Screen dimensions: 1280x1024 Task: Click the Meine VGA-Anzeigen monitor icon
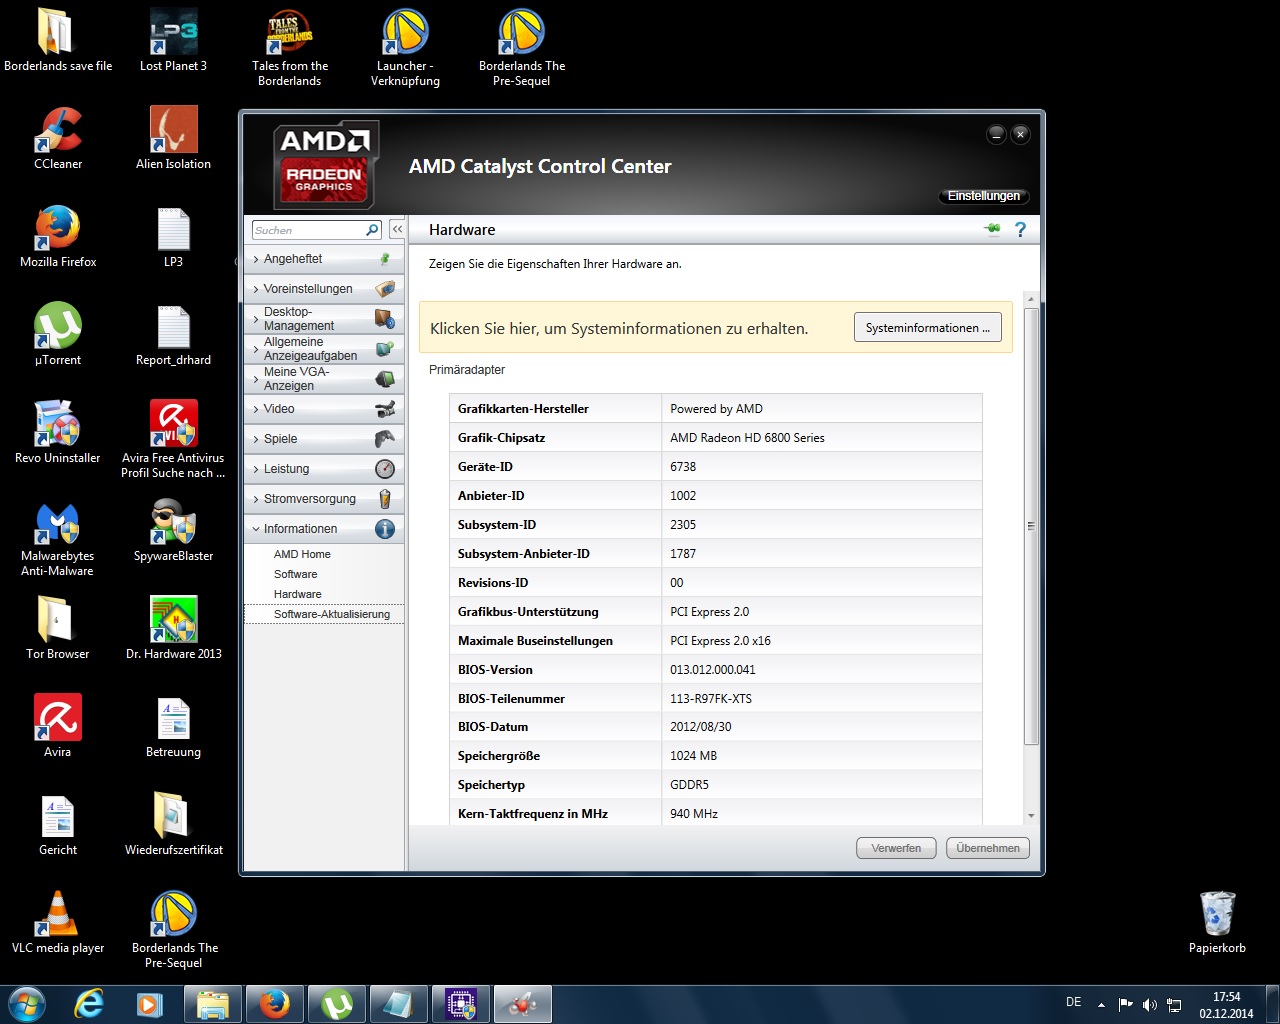click(385, 379)
